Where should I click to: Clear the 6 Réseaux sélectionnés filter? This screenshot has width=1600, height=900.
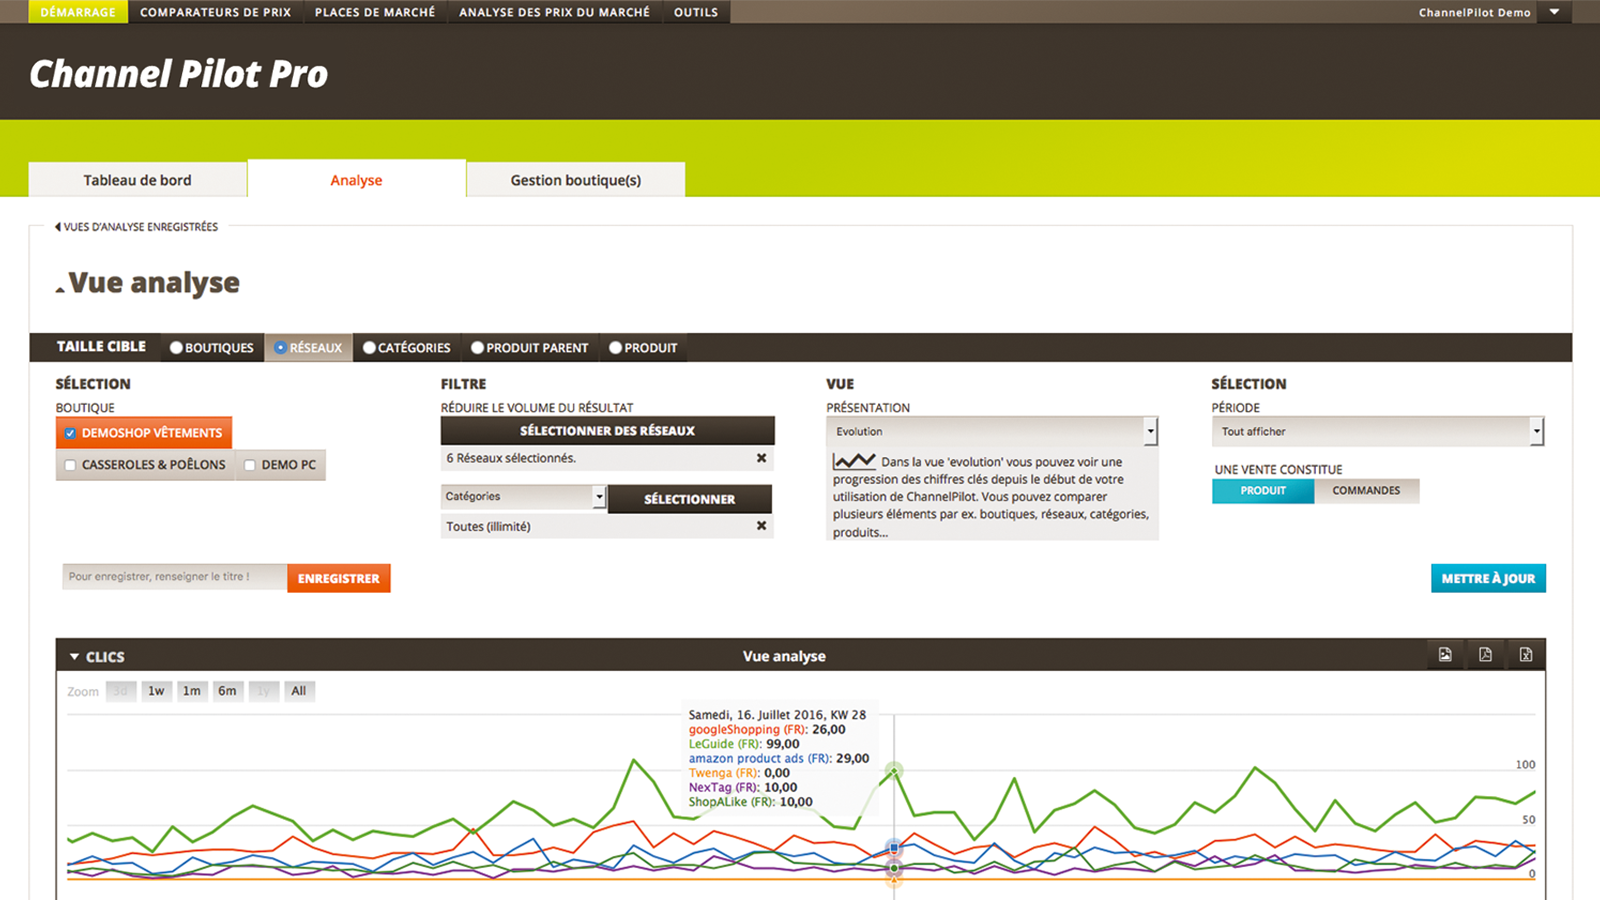click(761, 458)
